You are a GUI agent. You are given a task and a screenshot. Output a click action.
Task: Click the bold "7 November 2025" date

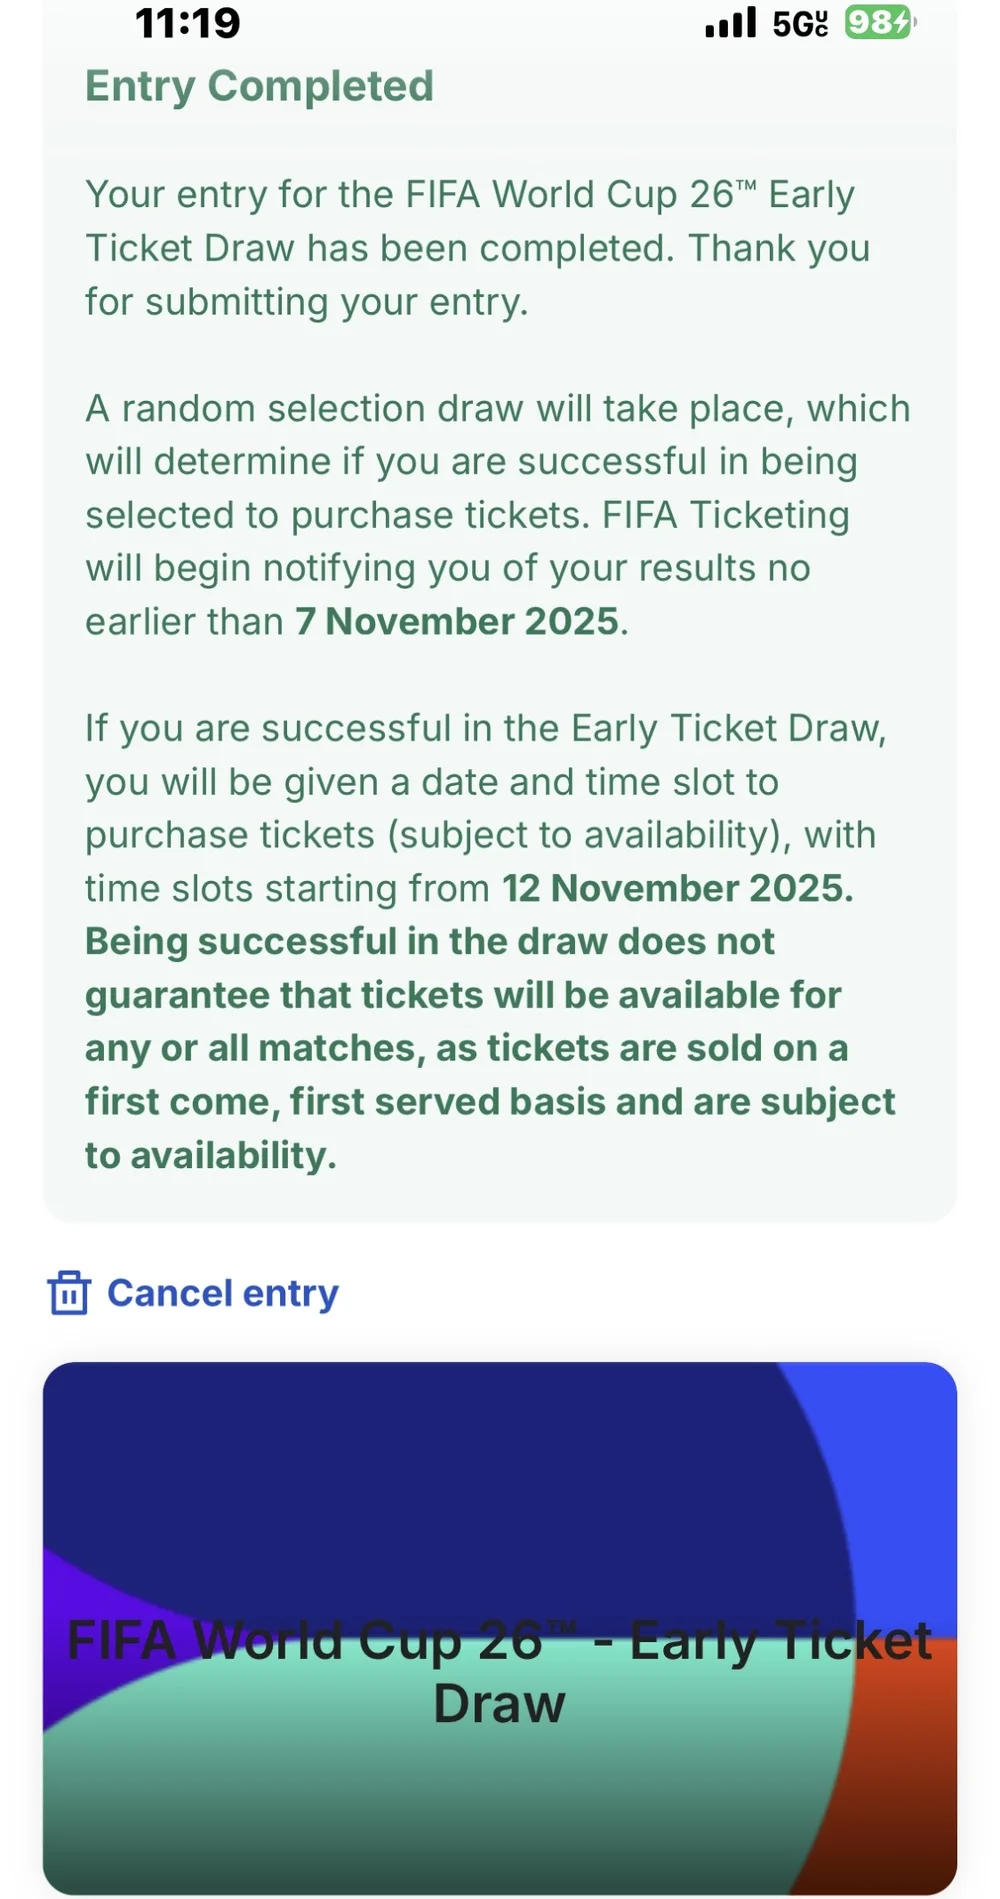[457, 621]
